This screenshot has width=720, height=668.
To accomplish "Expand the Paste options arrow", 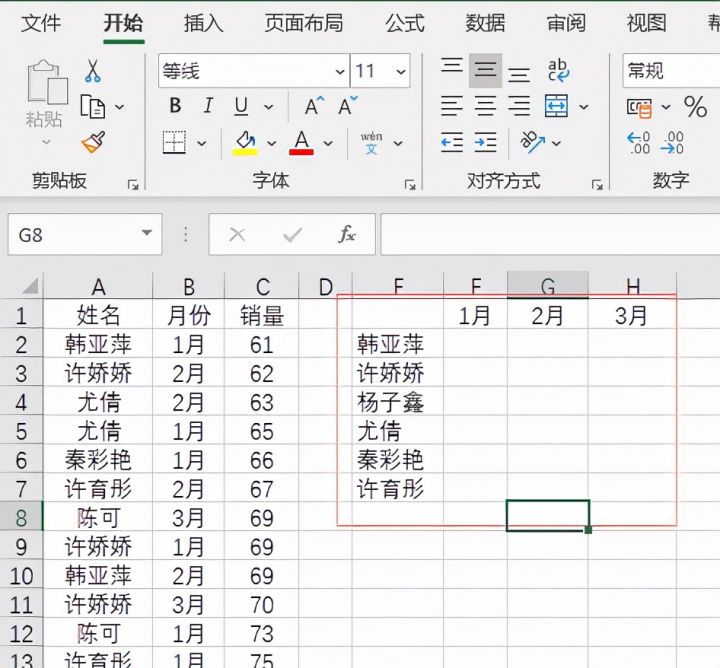I will 46,142.
